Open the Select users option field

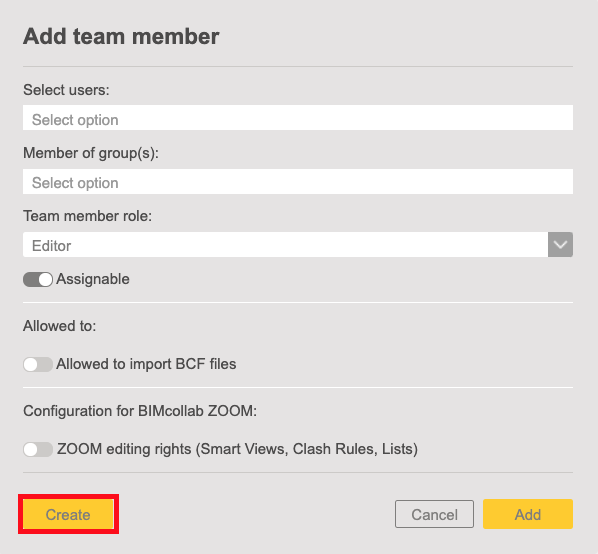click(298, 117)
